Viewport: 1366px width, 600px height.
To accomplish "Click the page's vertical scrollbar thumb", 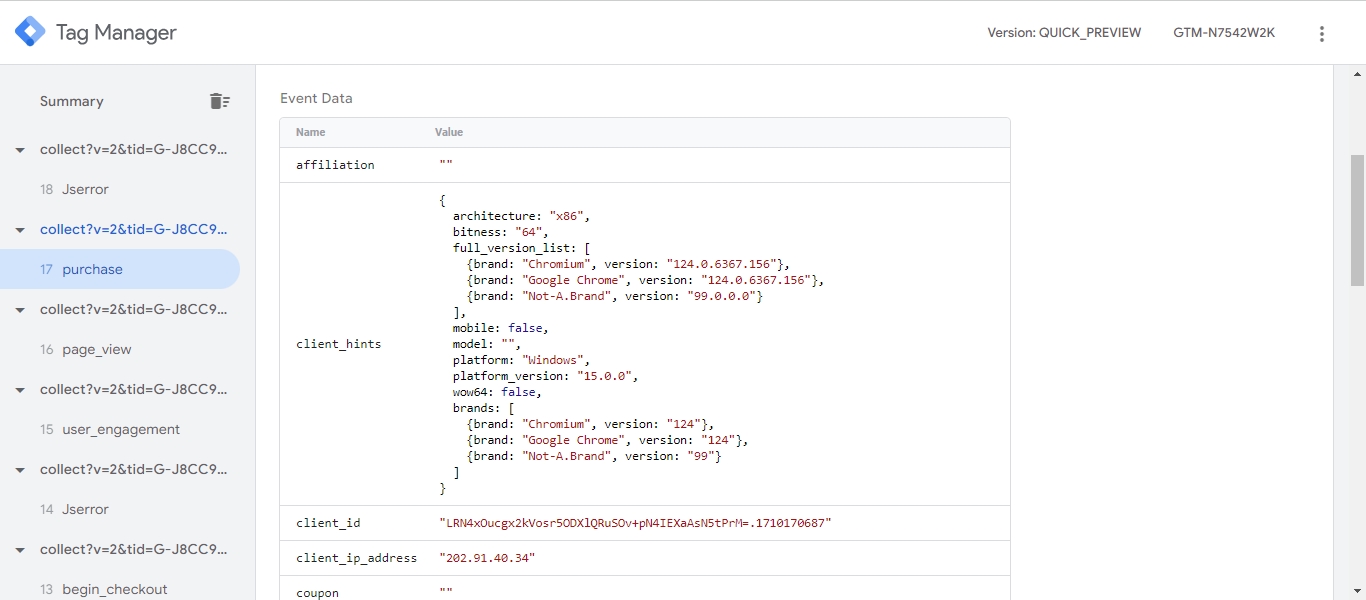I will 1357,220.
